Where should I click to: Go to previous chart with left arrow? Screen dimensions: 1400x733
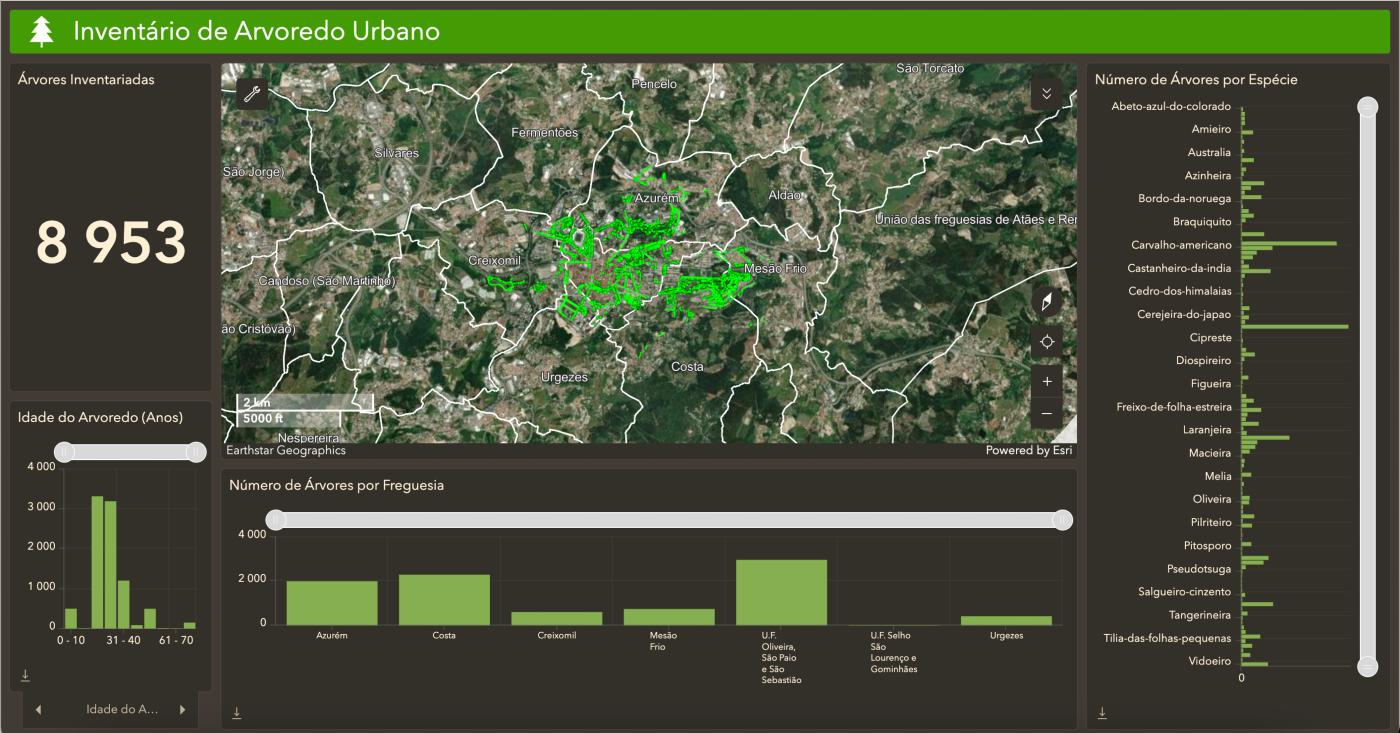coord(38,710)
